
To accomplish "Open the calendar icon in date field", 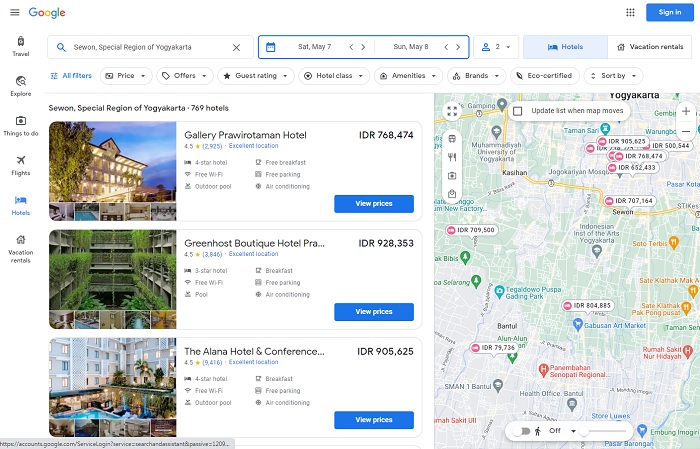I will pos(271,47).
